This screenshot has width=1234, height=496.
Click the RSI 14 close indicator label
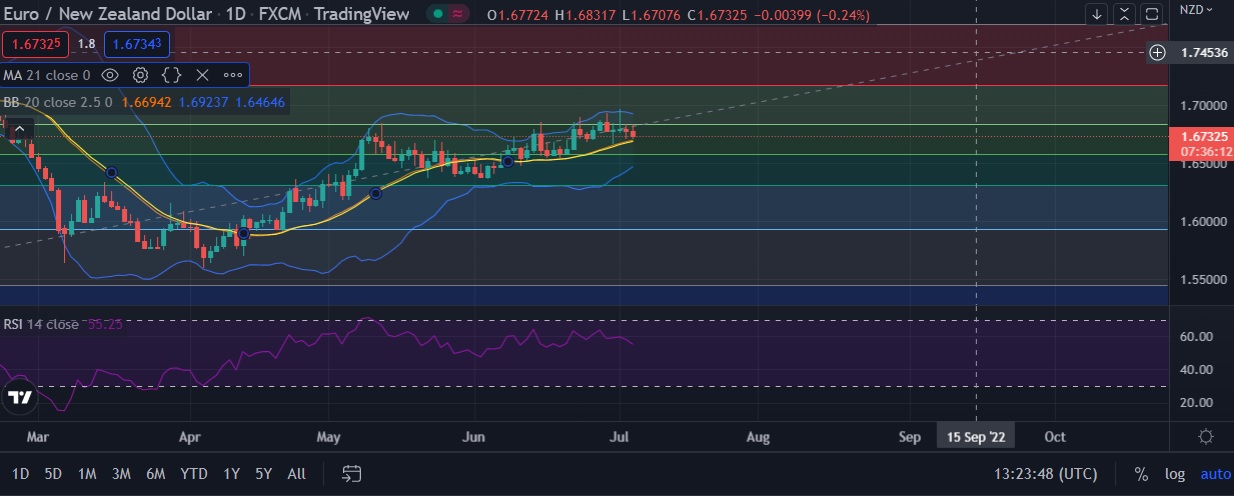coord(41,324)
